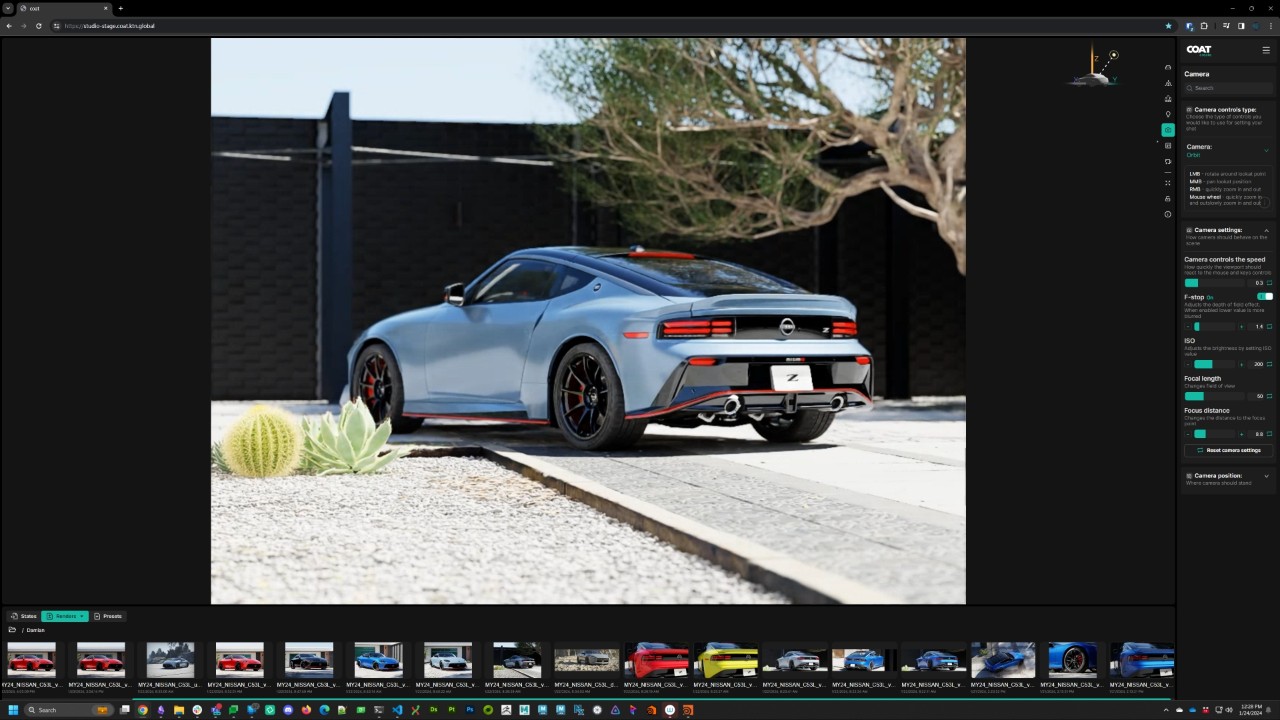The height and width of the screenshot is (720, 1280).
Task: Disable the F-stop toggle
Action: pos(1264,296)
